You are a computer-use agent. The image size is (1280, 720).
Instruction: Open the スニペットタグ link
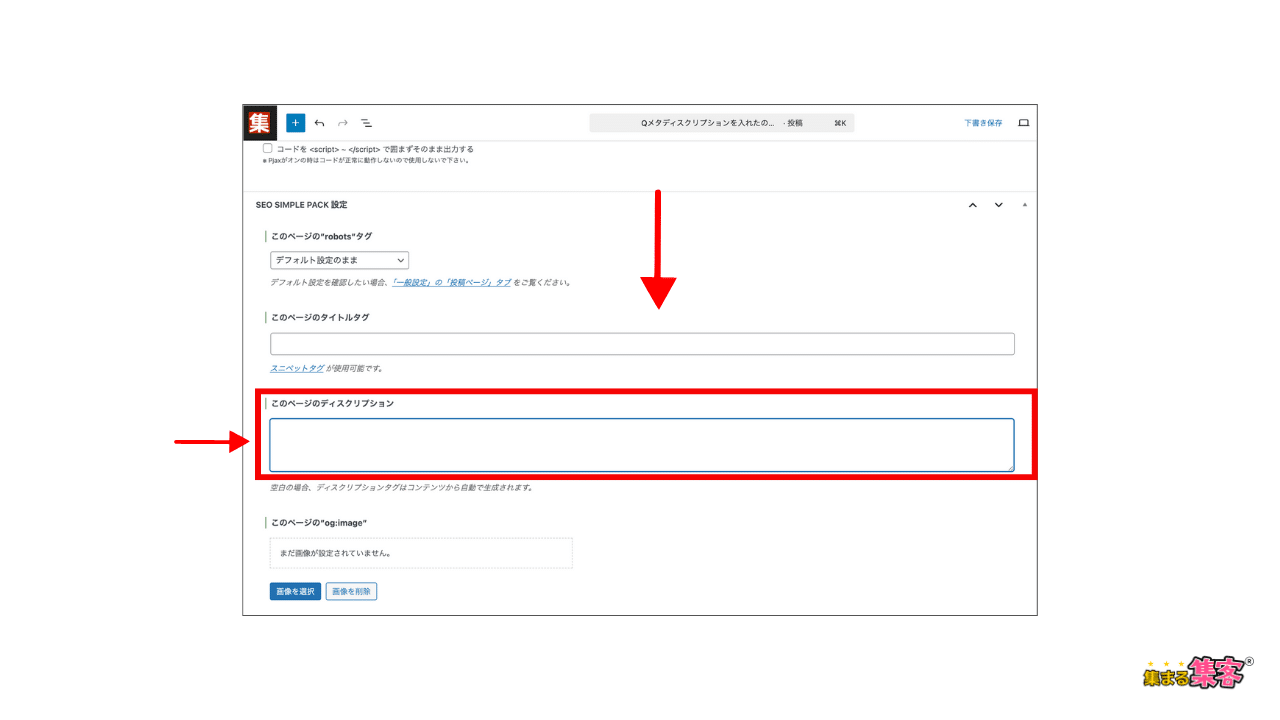tap(297, 369)
